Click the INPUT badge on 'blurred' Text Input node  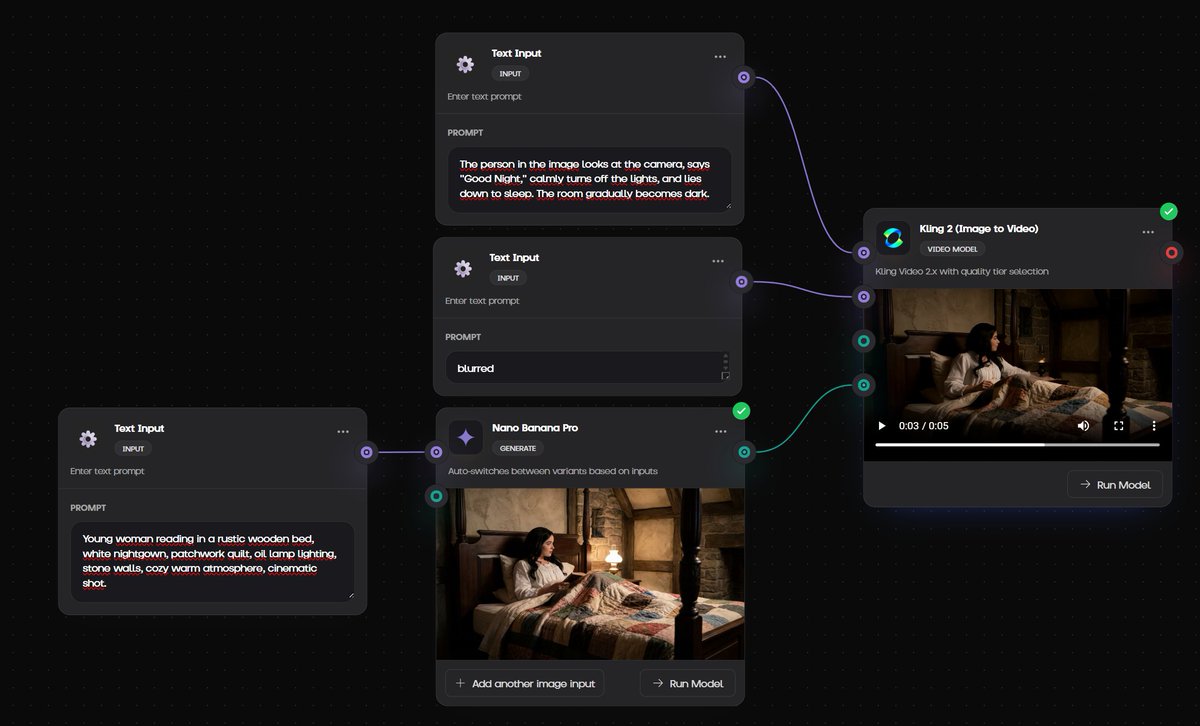click(508, 278)
